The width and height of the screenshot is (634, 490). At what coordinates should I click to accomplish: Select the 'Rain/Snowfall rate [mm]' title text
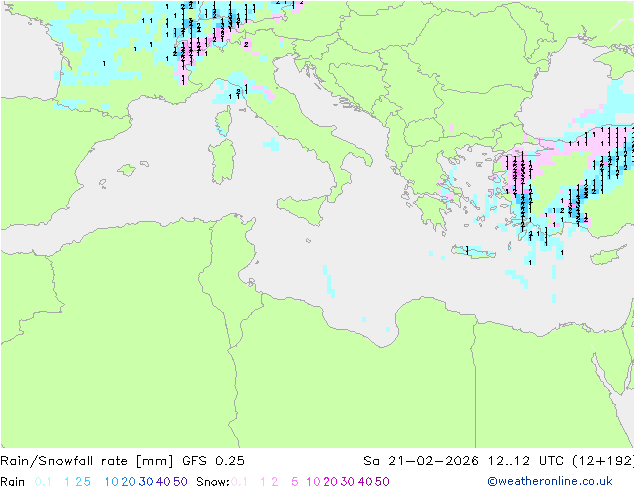[87, 461]
